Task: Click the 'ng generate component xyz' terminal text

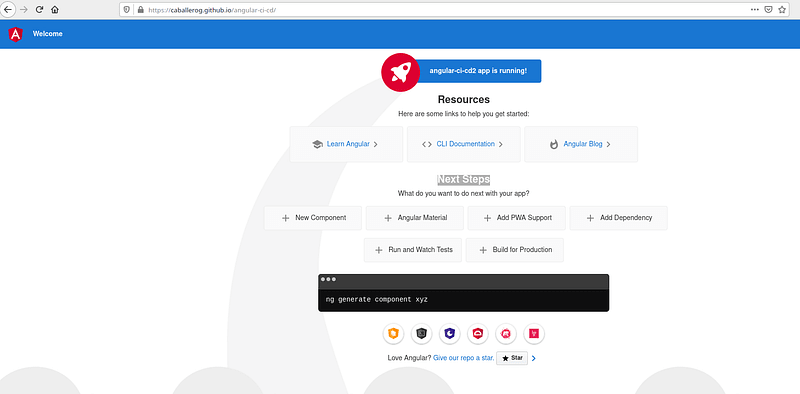Action: click(377, 300)
